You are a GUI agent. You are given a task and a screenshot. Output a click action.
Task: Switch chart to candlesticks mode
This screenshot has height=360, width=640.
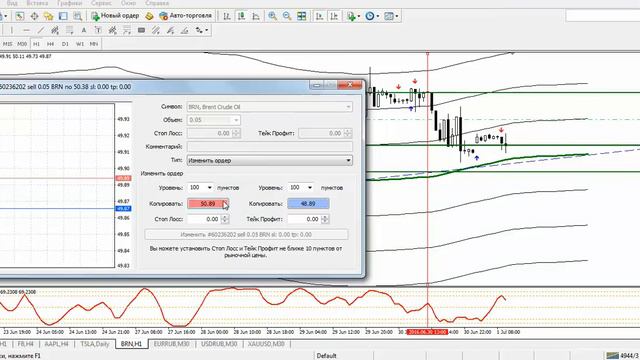click(x=241, y=16)
